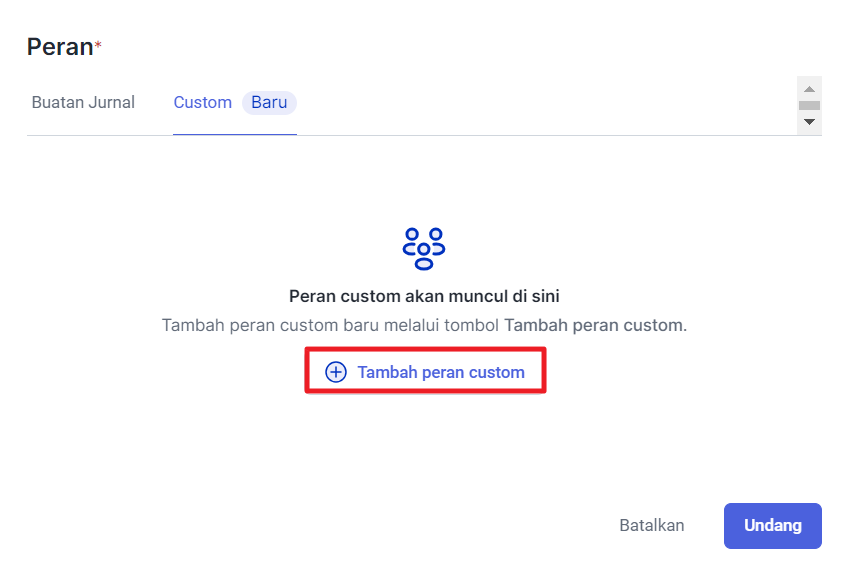866x586 pixels.
Task: Select the Custom tab
Action: click(202, 102)
